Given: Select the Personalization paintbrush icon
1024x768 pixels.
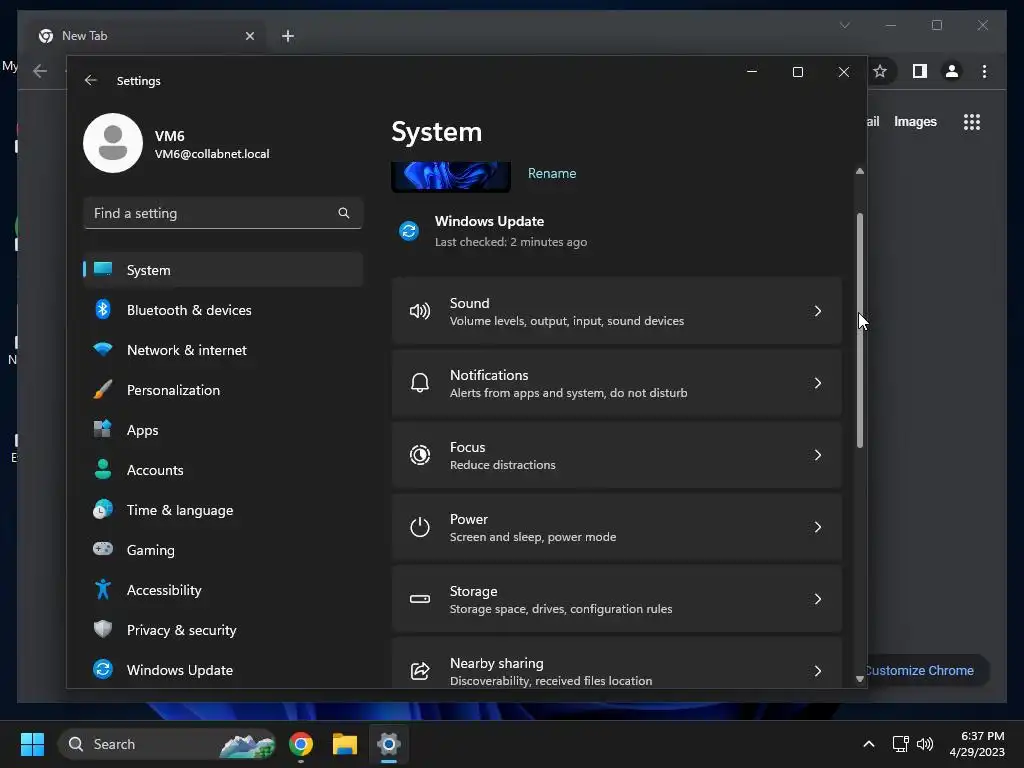Looking at the screenshot, I should 103,390.
